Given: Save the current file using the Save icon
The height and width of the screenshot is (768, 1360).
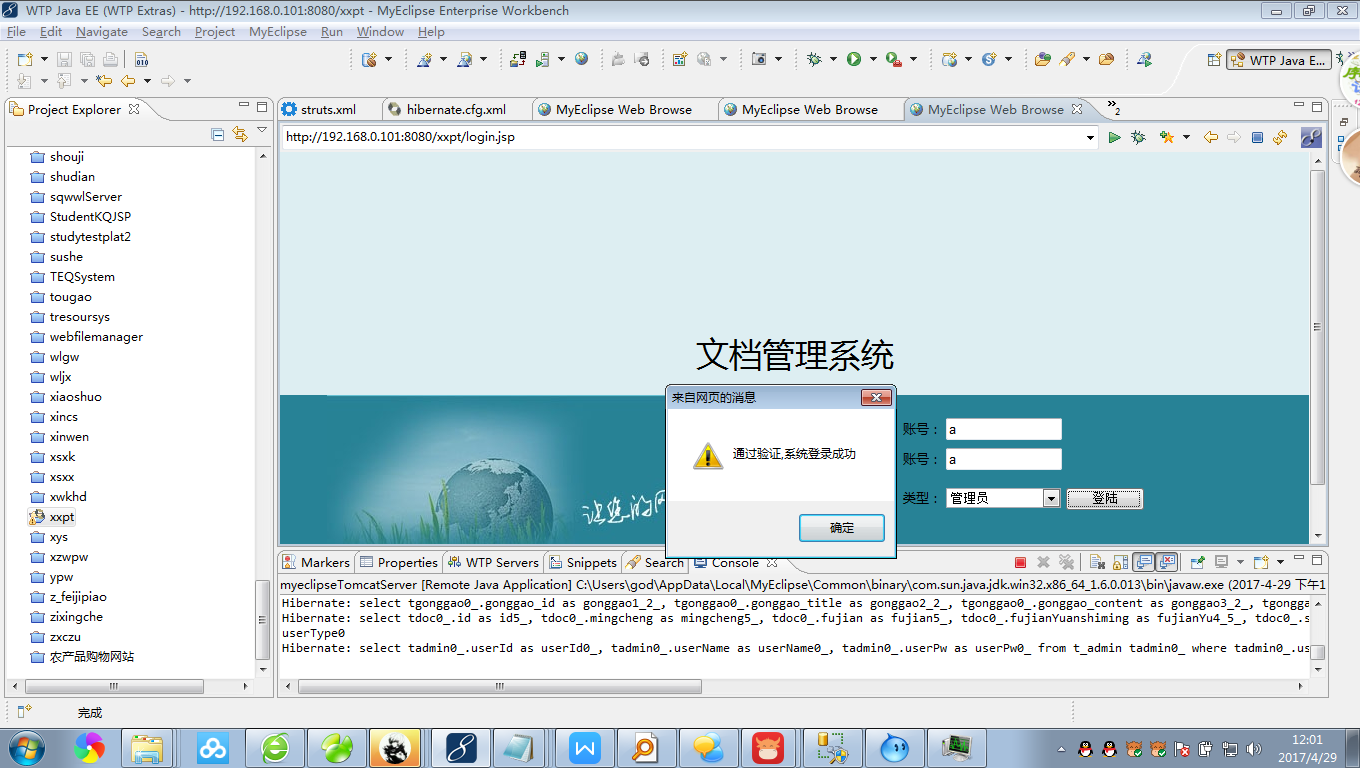Looking at the screenshot, I should tap(64, 59).
